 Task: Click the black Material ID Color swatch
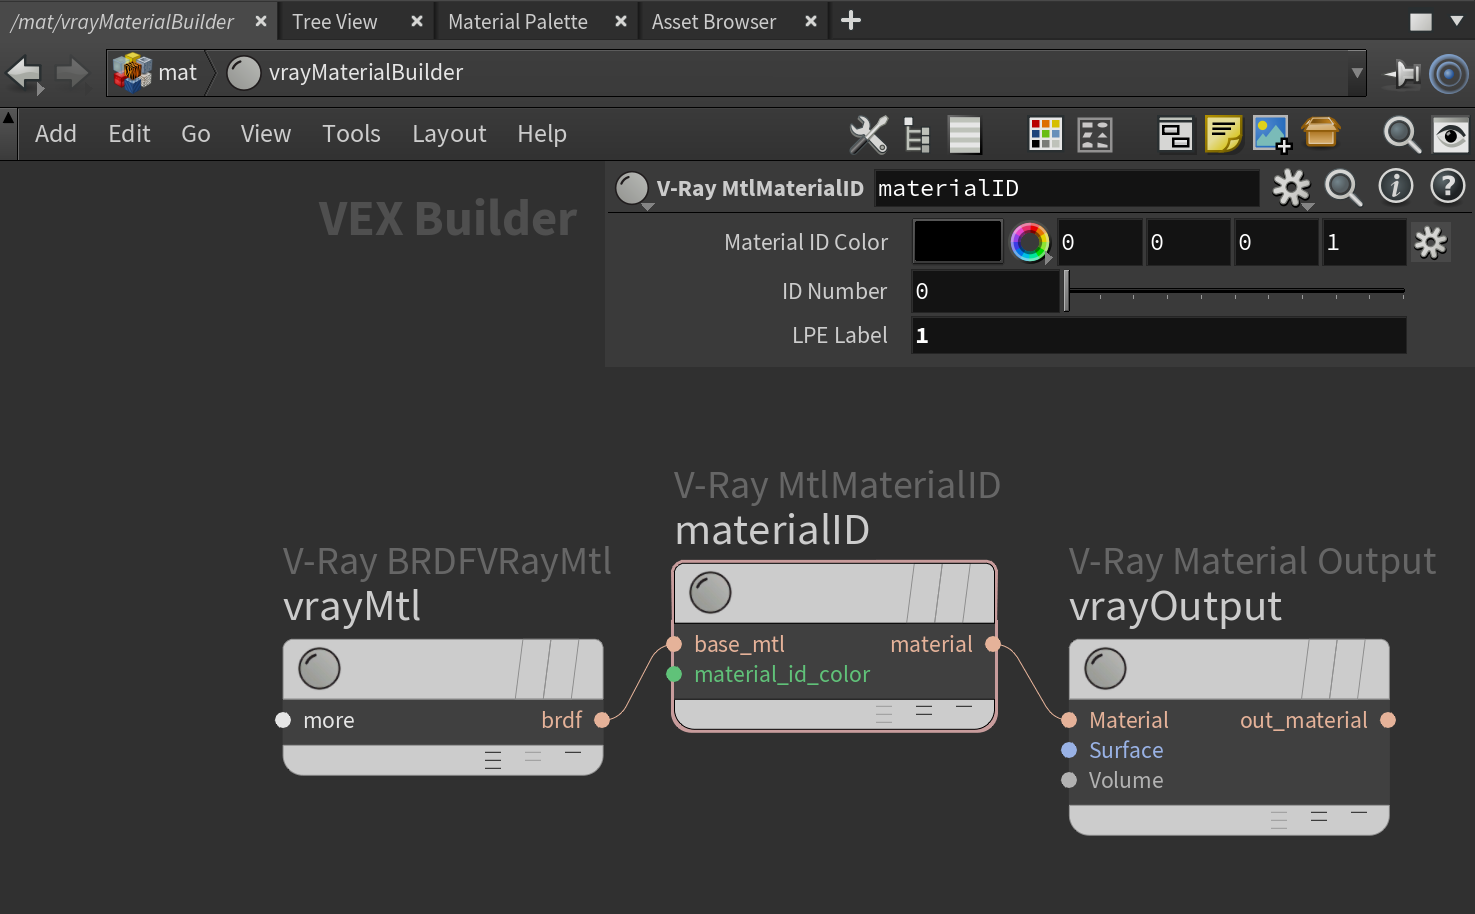[958, 242]
